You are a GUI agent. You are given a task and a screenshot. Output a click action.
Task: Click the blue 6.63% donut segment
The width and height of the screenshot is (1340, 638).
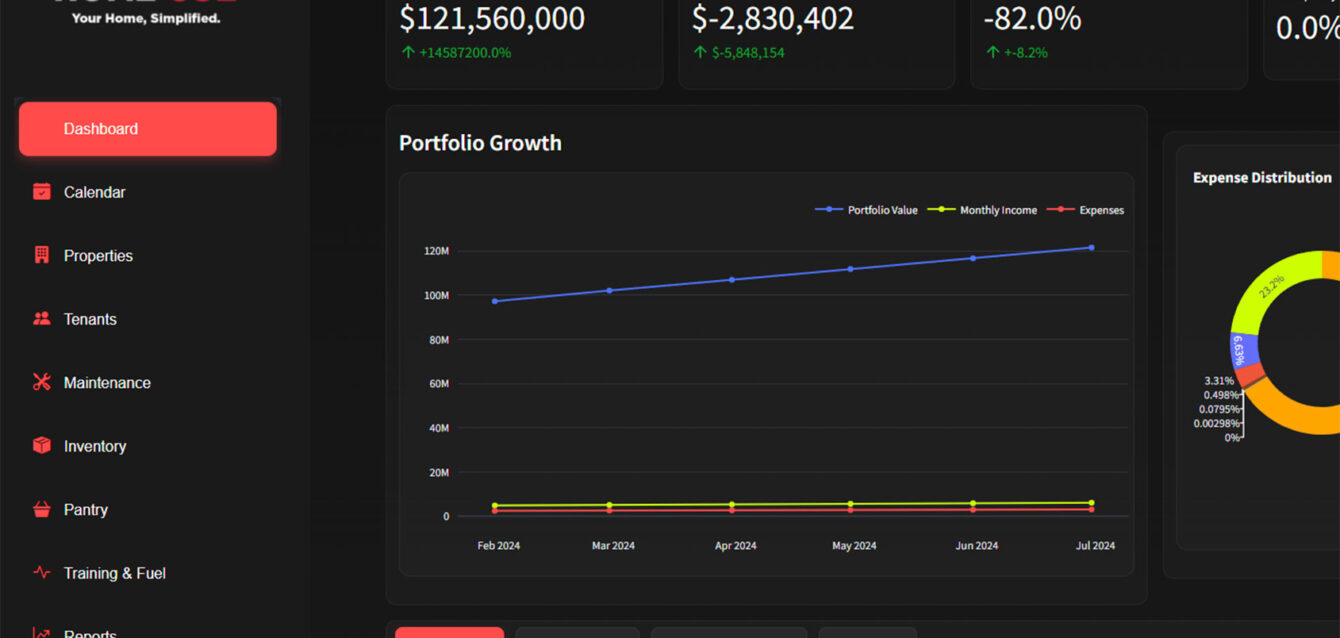[x=1240, y=349]
